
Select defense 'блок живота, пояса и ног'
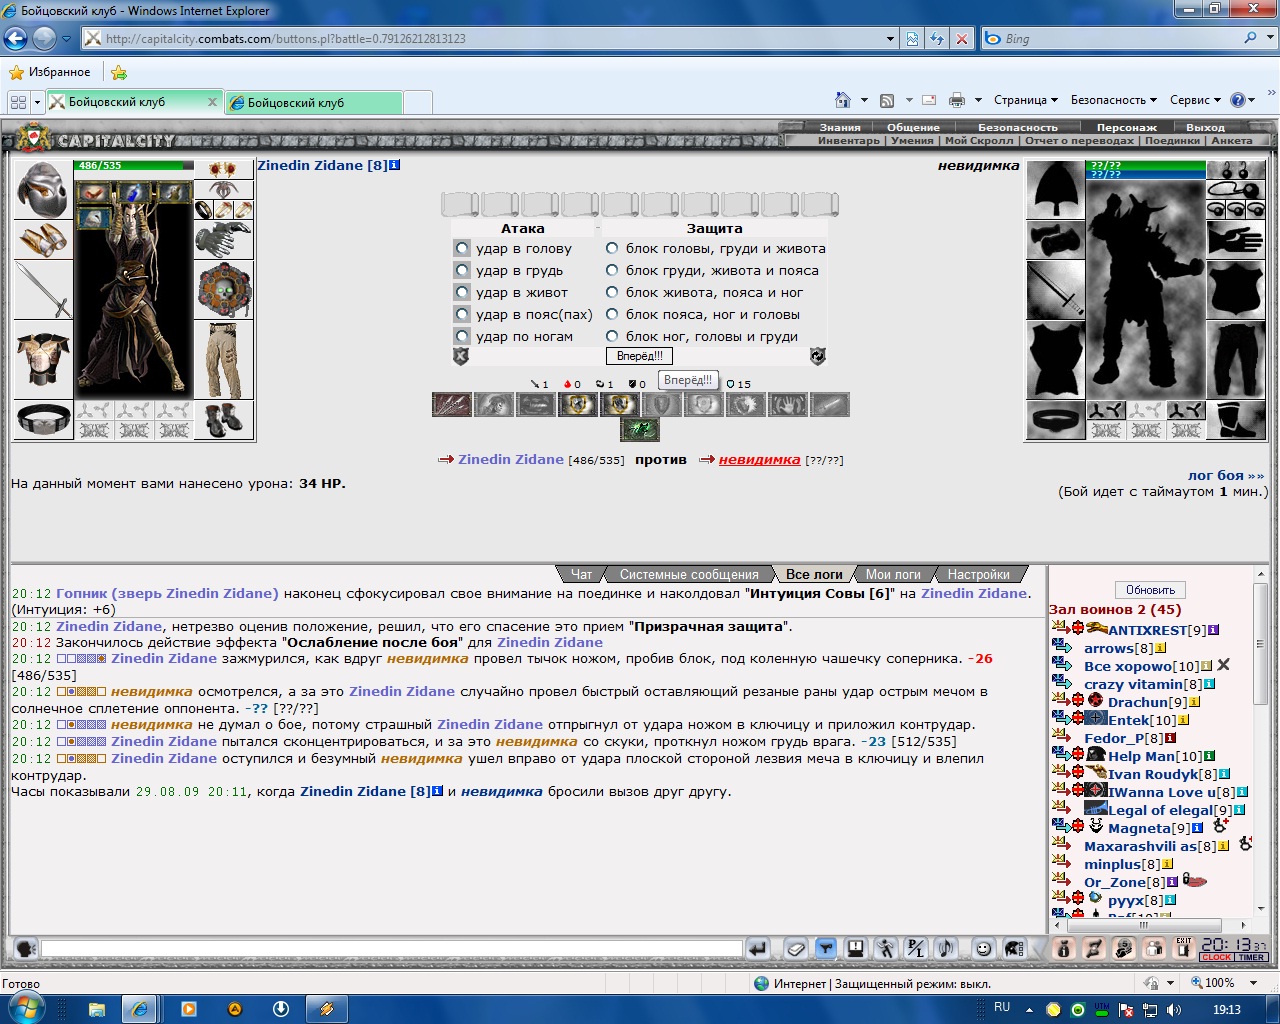point(612,292)
